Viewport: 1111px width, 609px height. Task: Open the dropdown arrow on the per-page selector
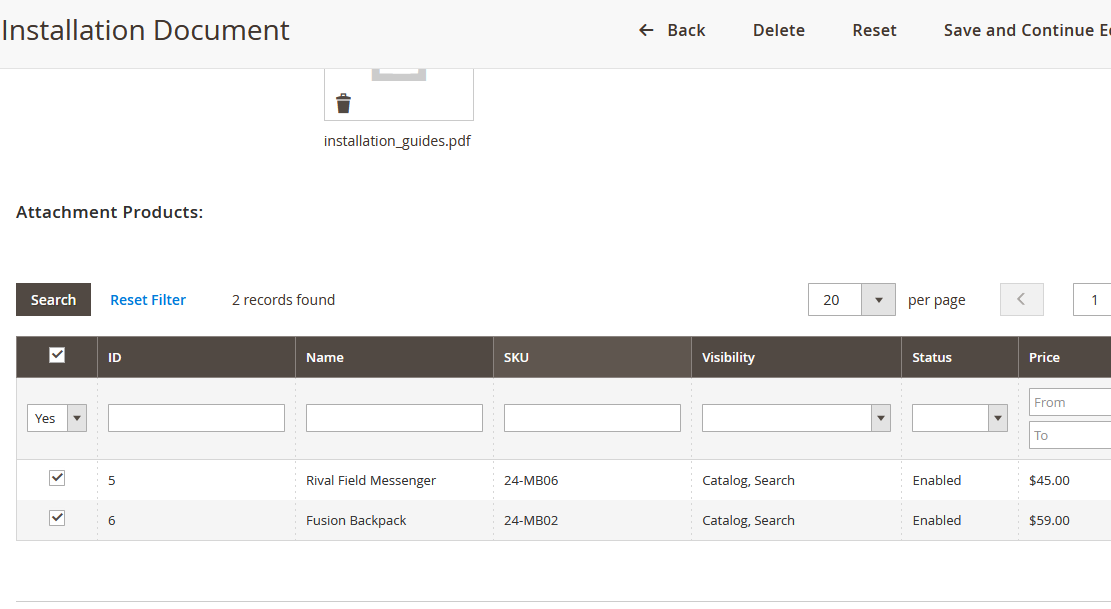point(878,299)
